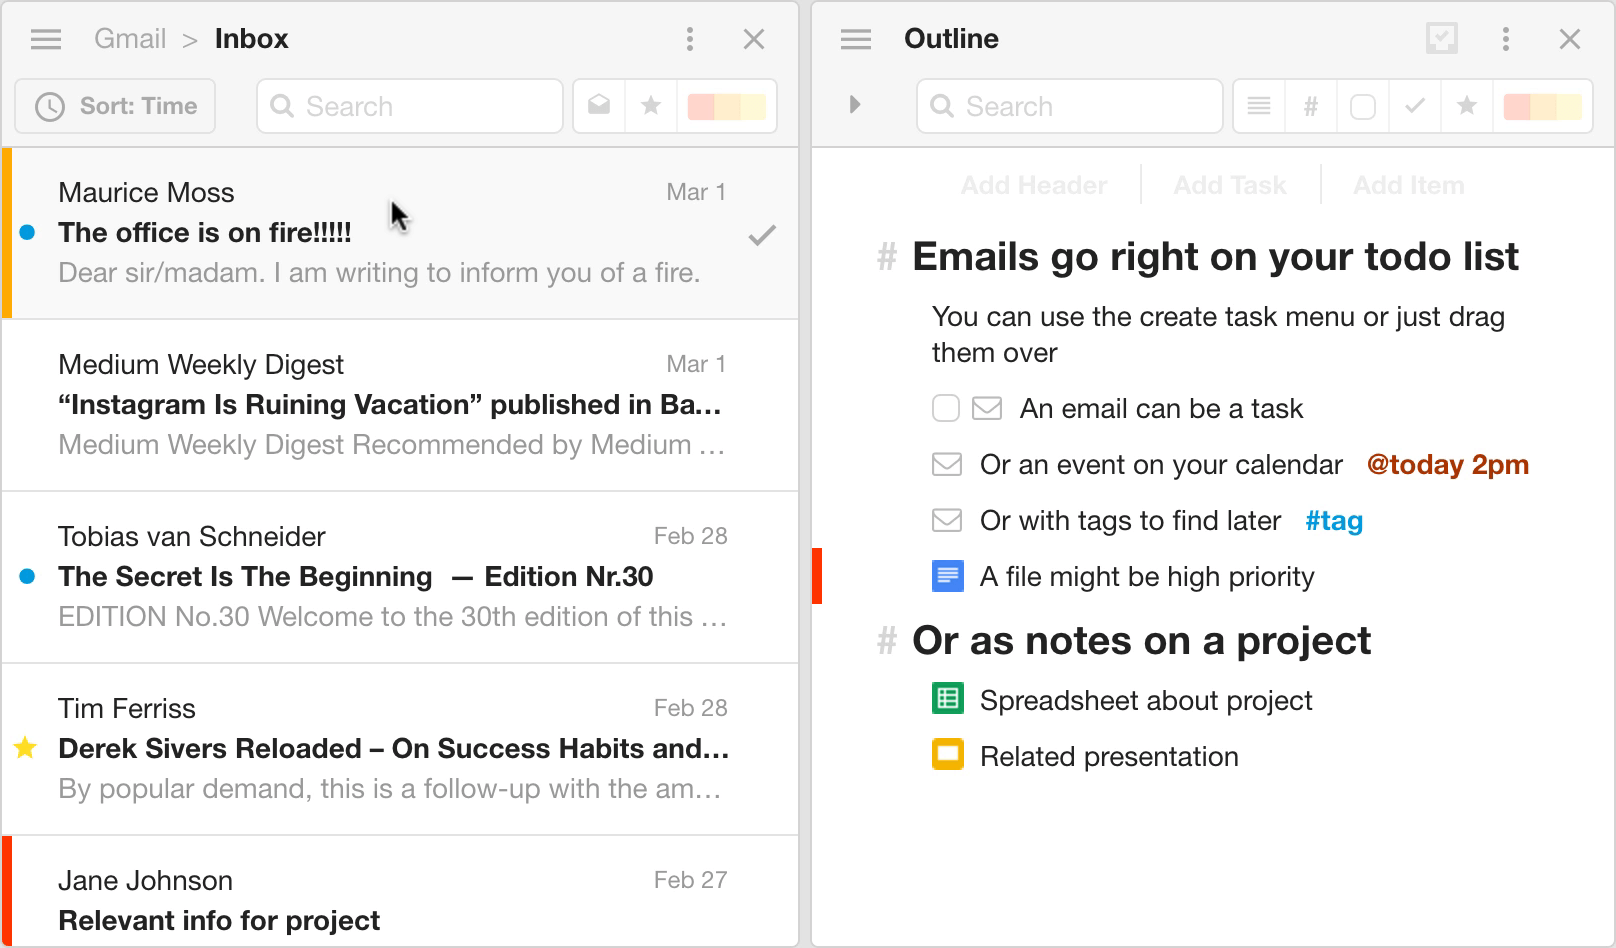Open the Gmail panel hamburger menu
Viewport: 1616px width, 948px height.
pyautogui.click(x=46, y=39)
